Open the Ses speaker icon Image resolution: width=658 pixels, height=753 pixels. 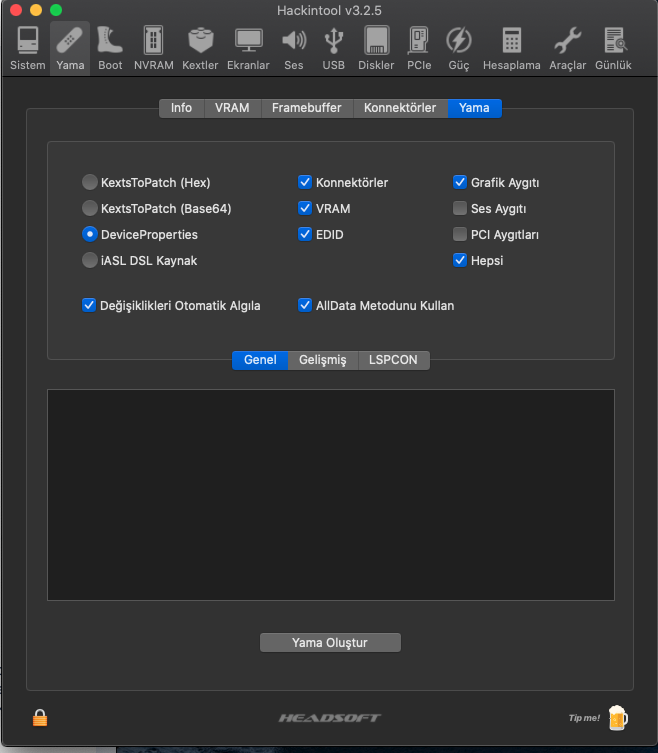pos(293,48)
